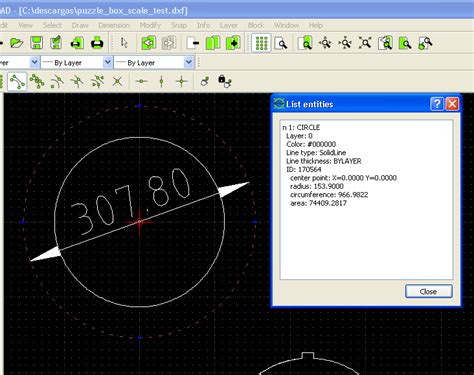Click the 'area: 74409.2817' line
The width and height of the screenshot is (474, 375).
coord(318,203)
